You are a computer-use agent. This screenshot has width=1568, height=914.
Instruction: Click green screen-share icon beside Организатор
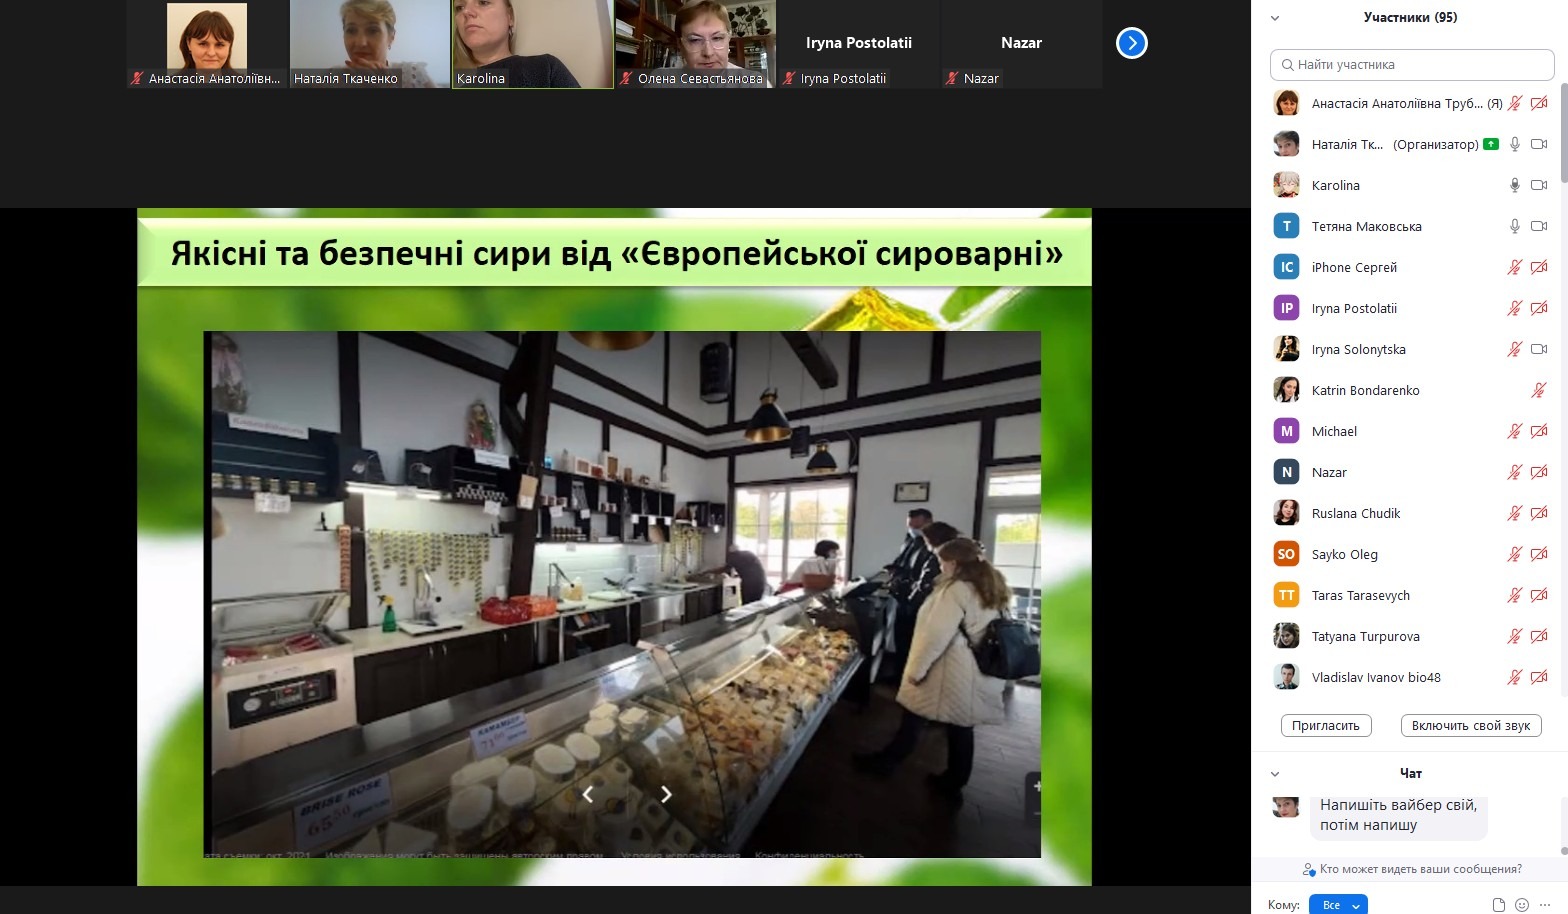1491,144
